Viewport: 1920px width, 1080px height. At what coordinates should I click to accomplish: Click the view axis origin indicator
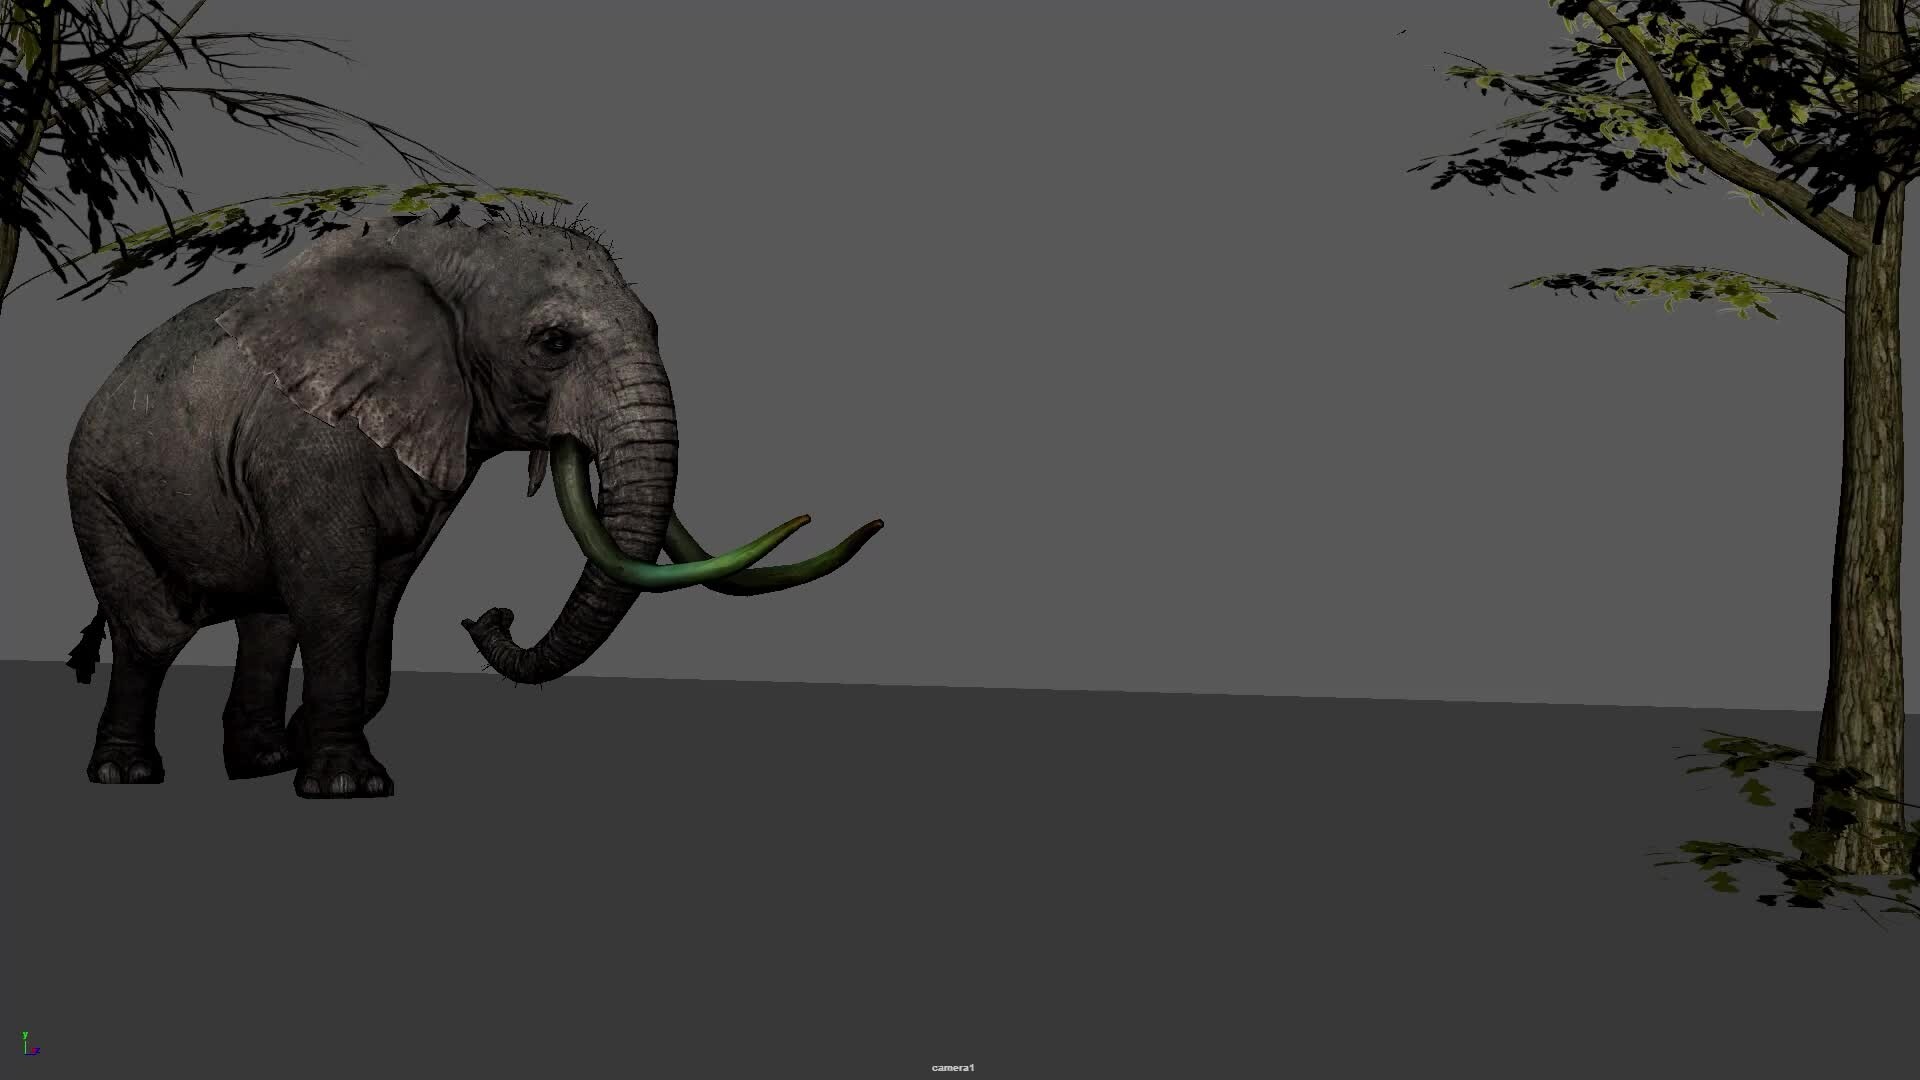click(x=26, y=1053)
